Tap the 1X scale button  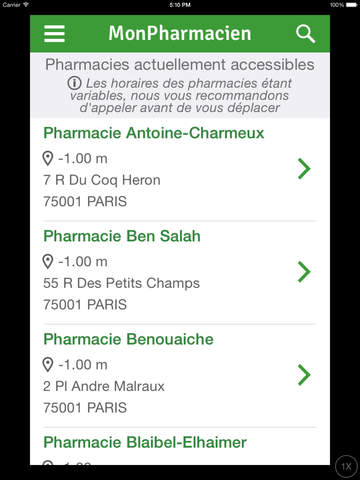click(x=346, y=466)
